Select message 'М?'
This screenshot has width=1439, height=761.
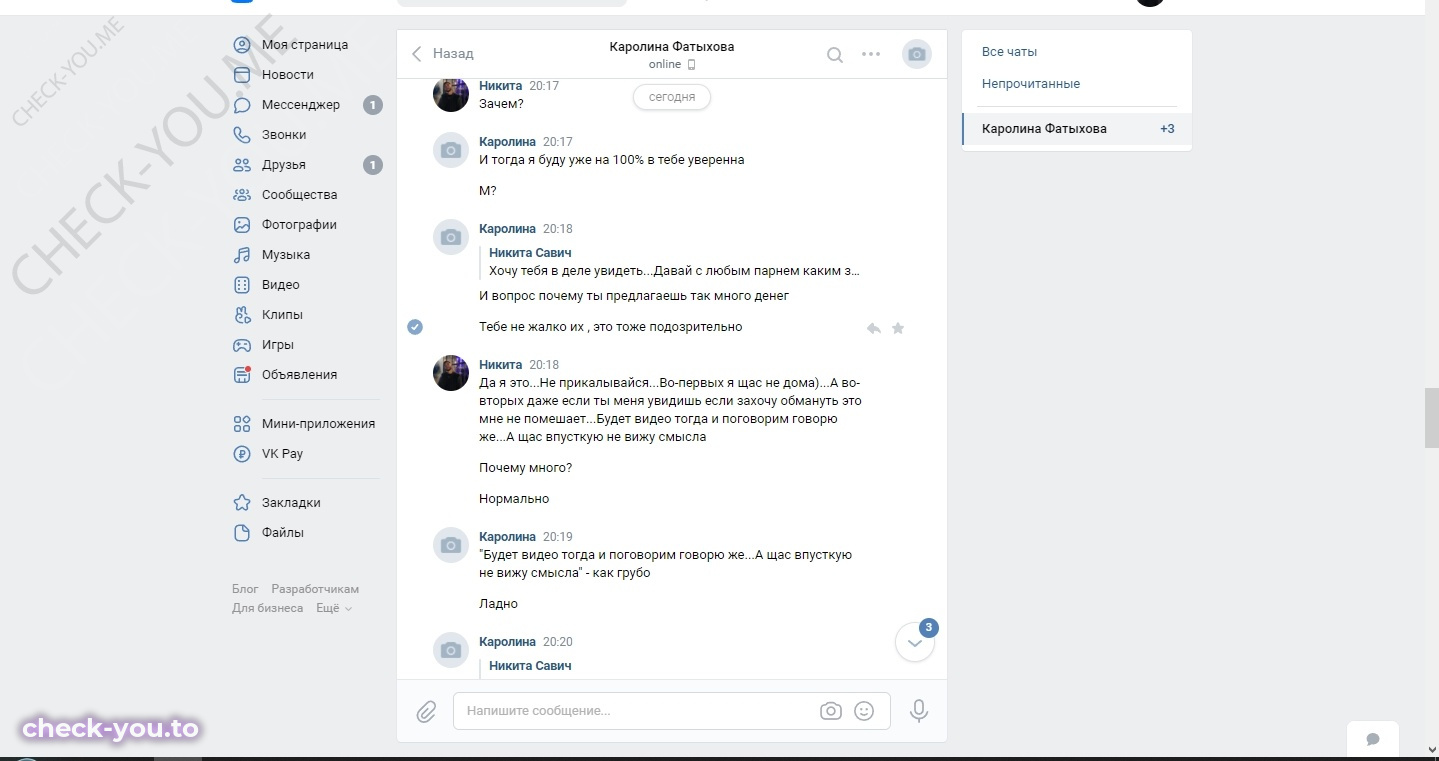pyautogui.click(x=488, y=191)
